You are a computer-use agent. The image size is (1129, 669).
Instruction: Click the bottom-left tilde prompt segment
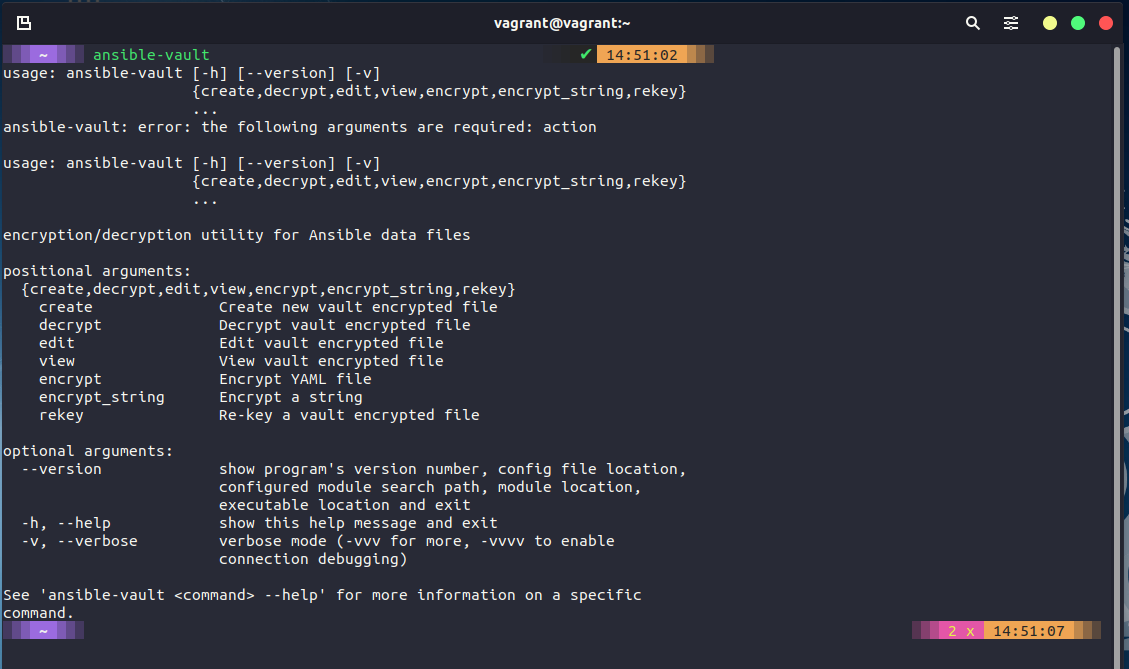click(42, 630)
